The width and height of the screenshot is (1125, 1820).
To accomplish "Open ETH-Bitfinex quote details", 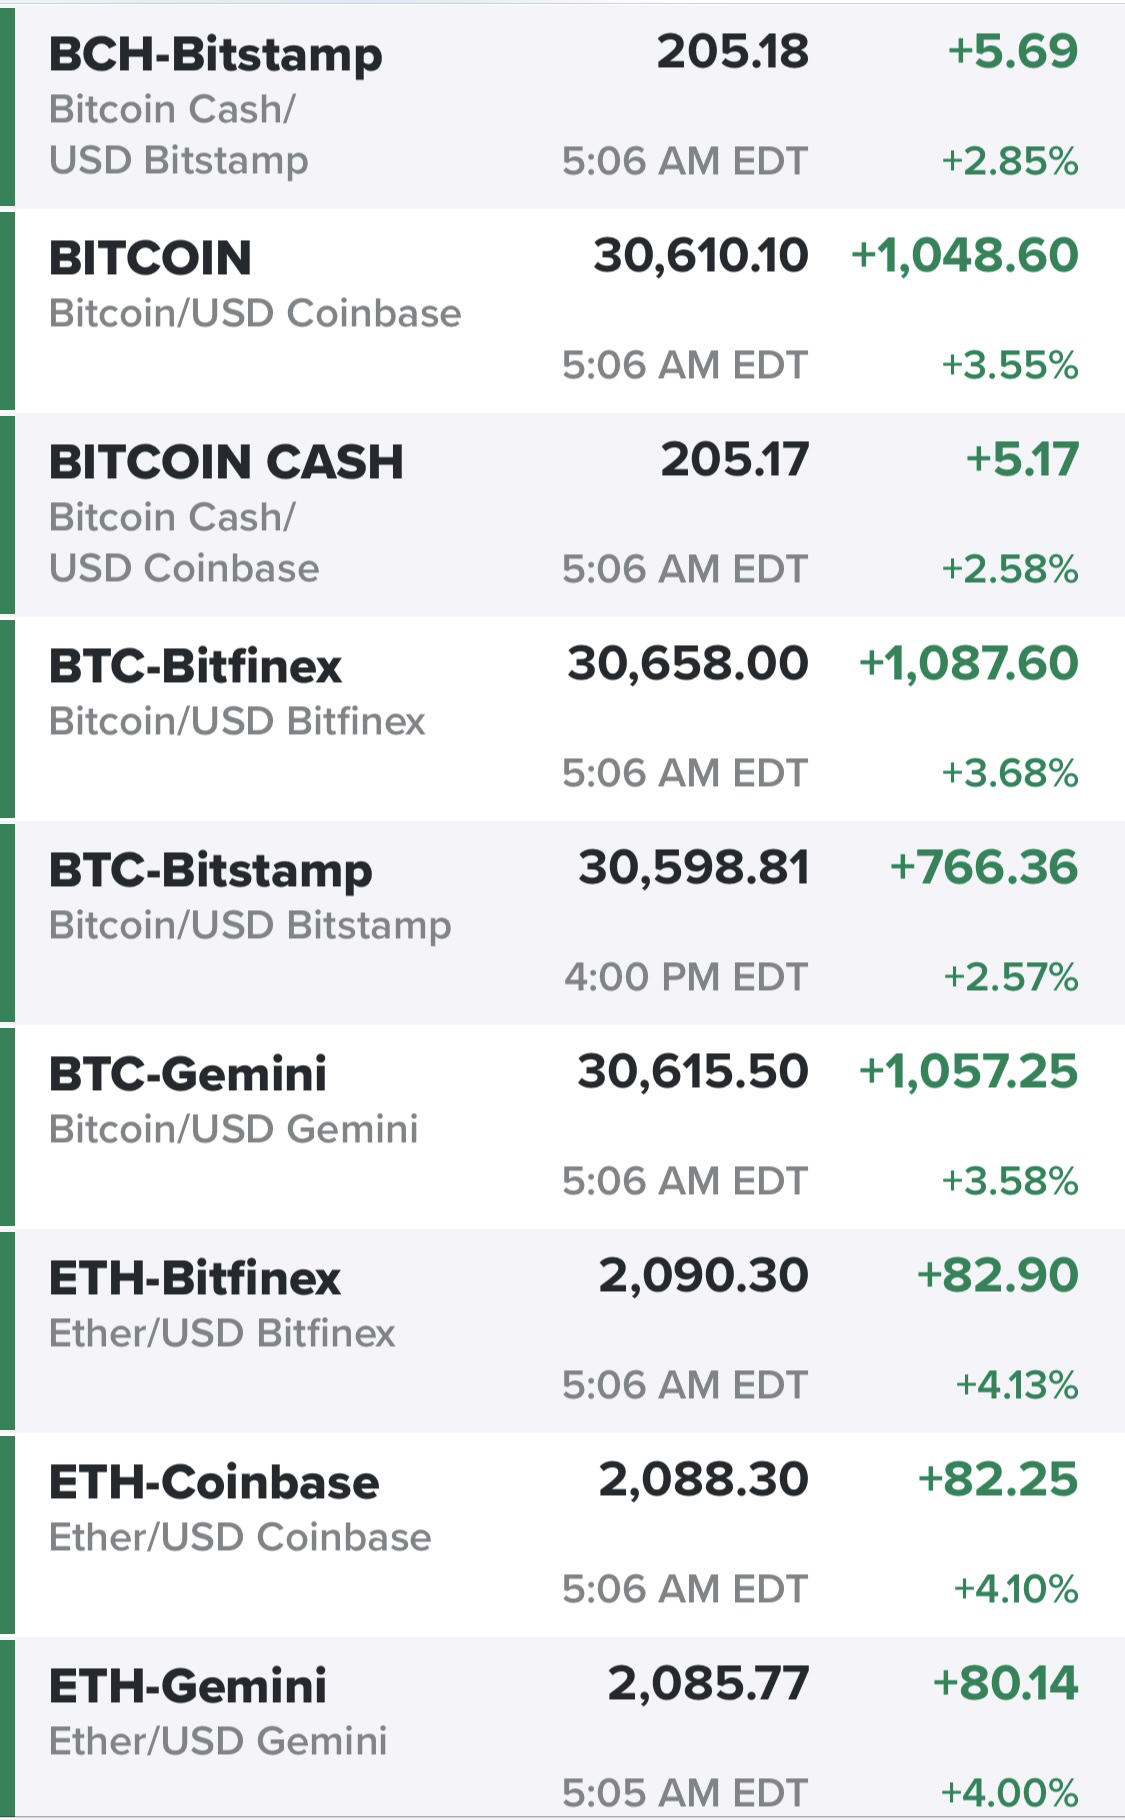I will point(562,1331).
